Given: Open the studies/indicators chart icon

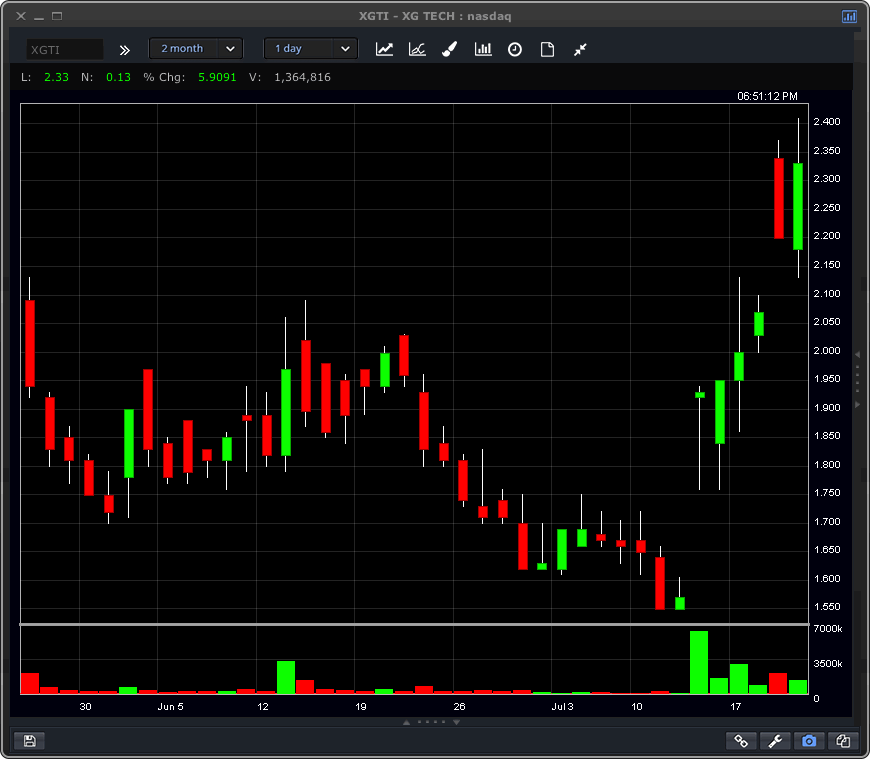Looking at the screenshot, I should (417, 49).
